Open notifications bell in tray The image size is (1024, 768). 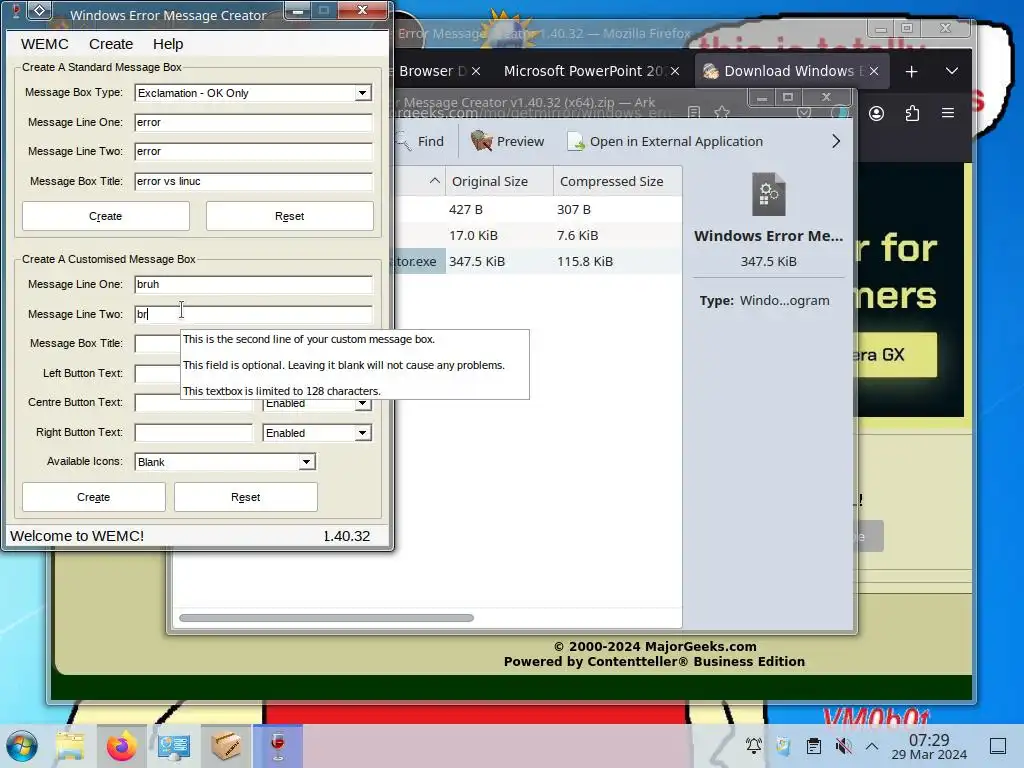tap(754, 745)
